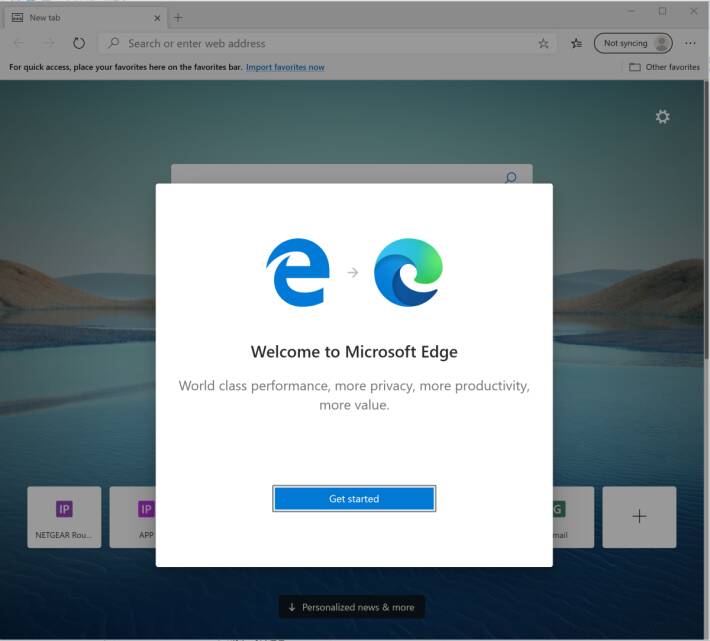Viewport: 710px width, 641px height.
Task: Maximize the browser window
Action: (x=662, y=11)
